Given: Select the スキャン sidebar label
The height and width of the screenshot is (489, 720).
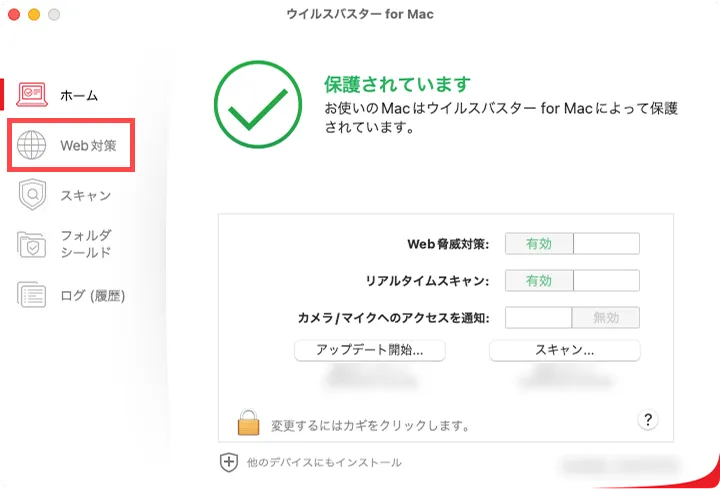Looking at the screenshot, I should pyautogui.click(x=85, y=195).
